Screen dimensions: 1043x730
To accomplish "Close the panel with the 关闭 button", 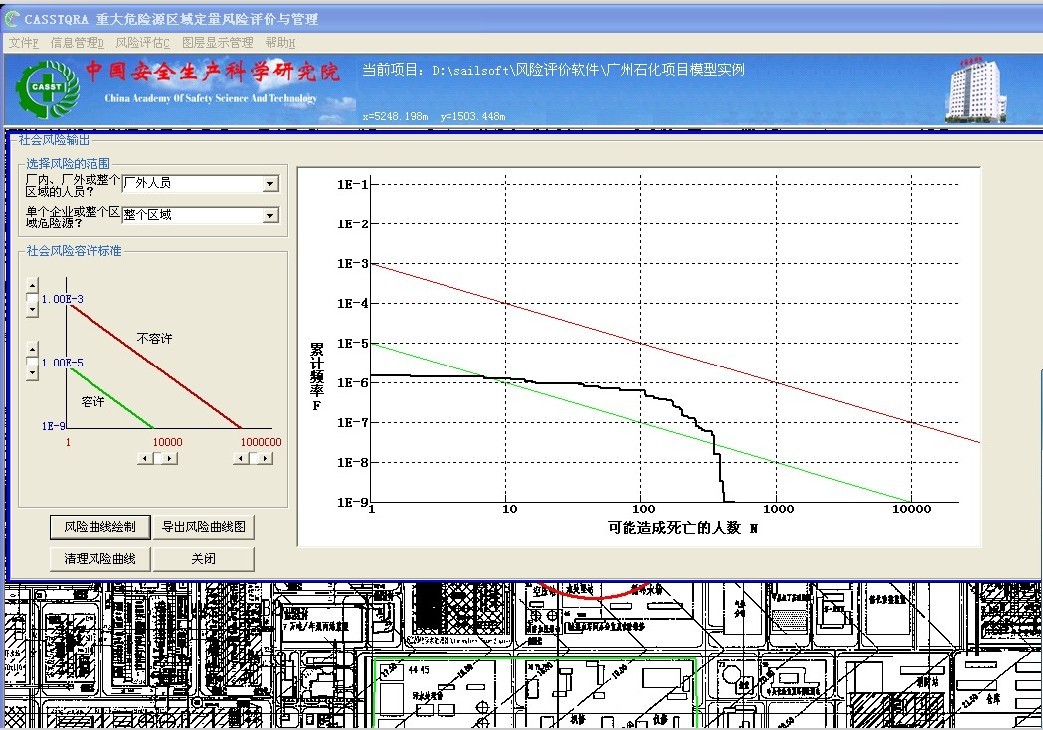I will point(203,558).
